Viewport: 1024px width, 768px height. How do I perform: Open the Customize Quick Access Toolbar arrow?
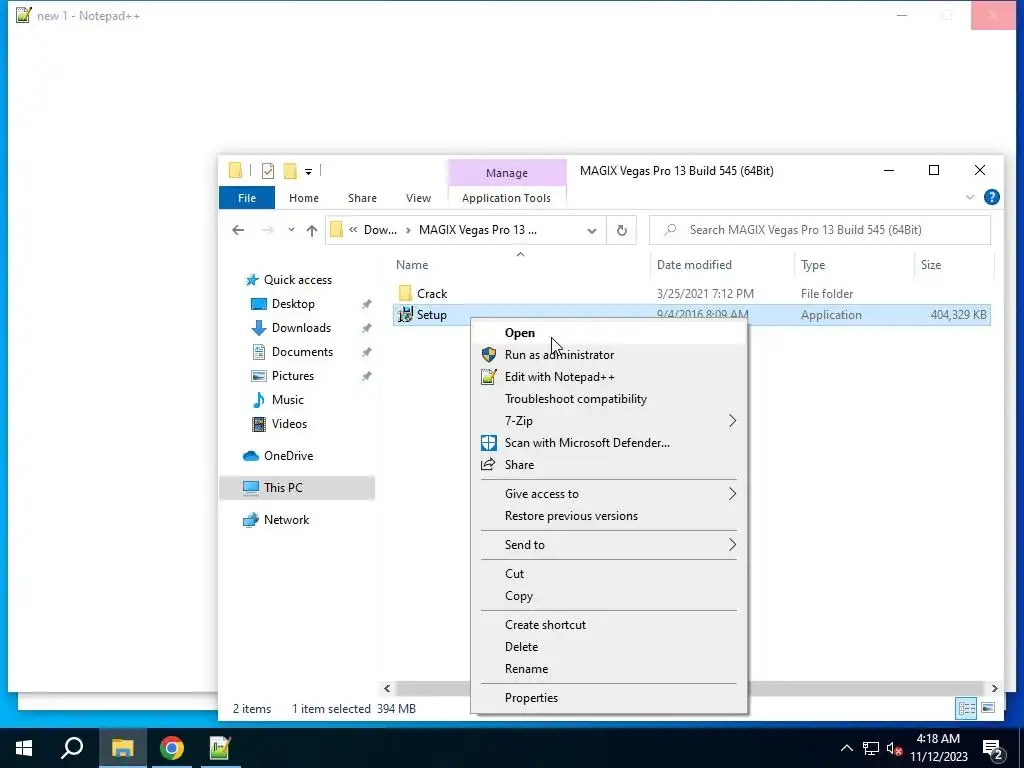point(308,172)
